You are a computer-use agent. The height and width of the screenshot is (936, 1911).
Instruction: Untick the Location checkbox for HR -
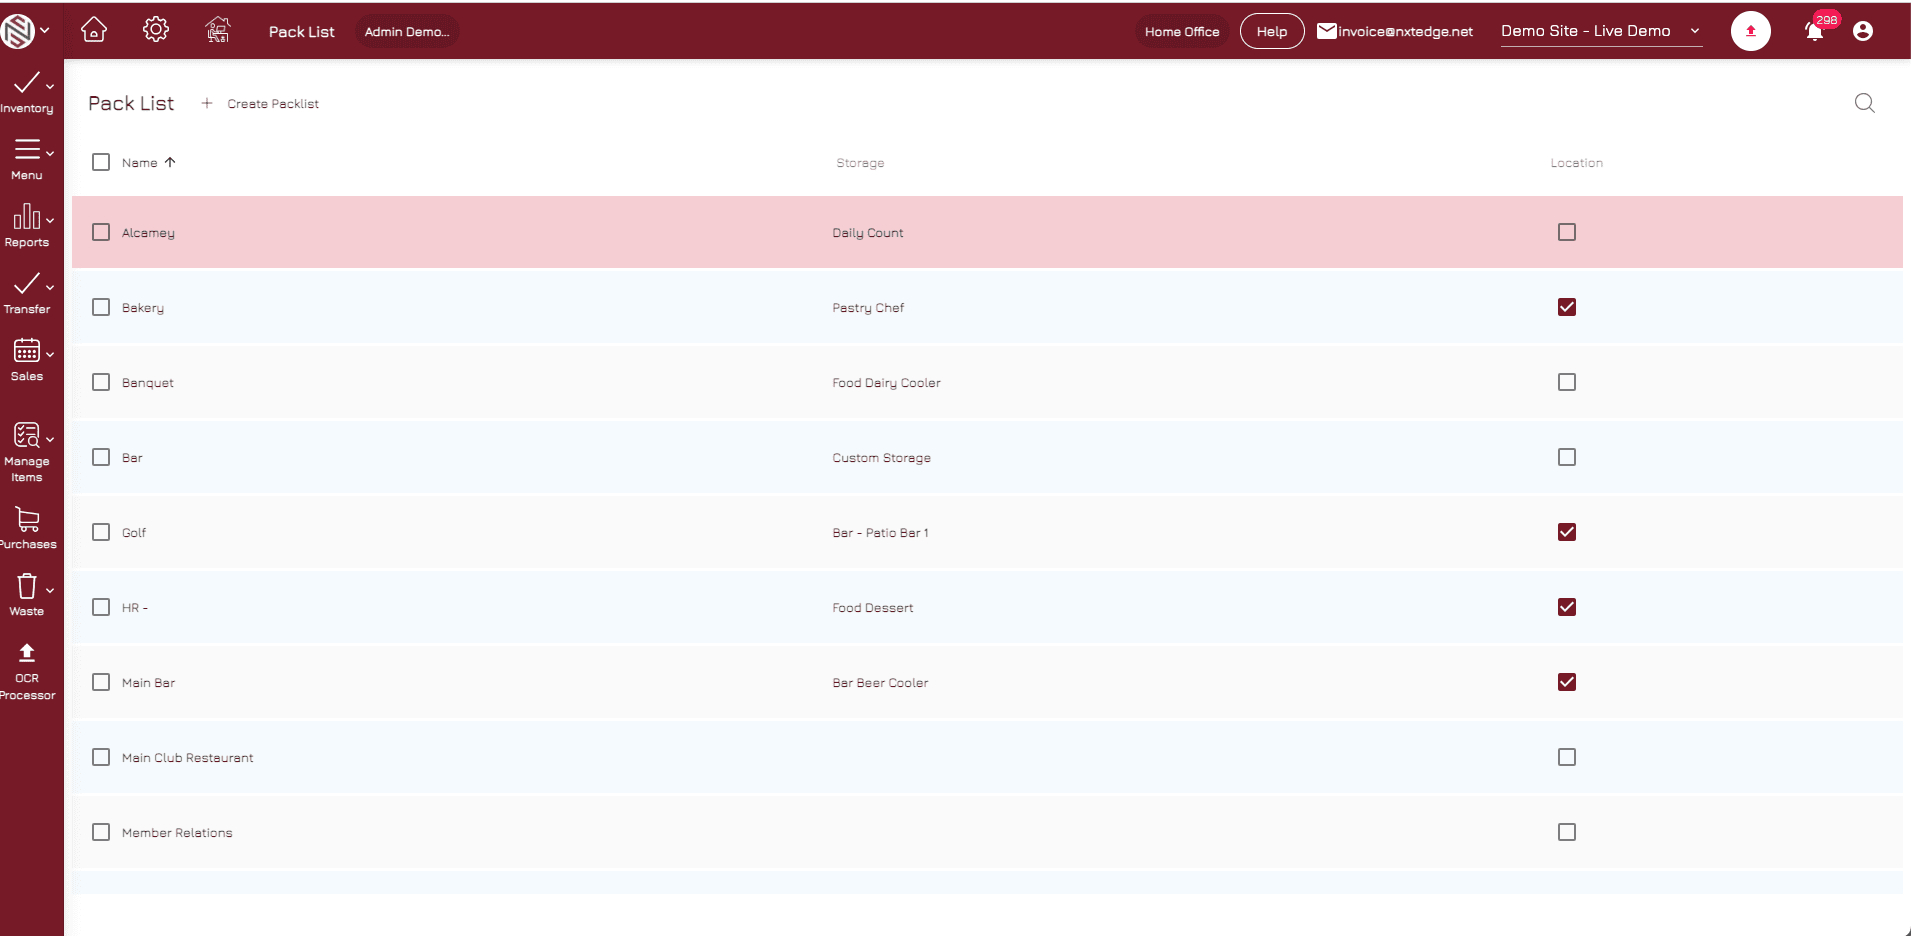coord(1567,607)
